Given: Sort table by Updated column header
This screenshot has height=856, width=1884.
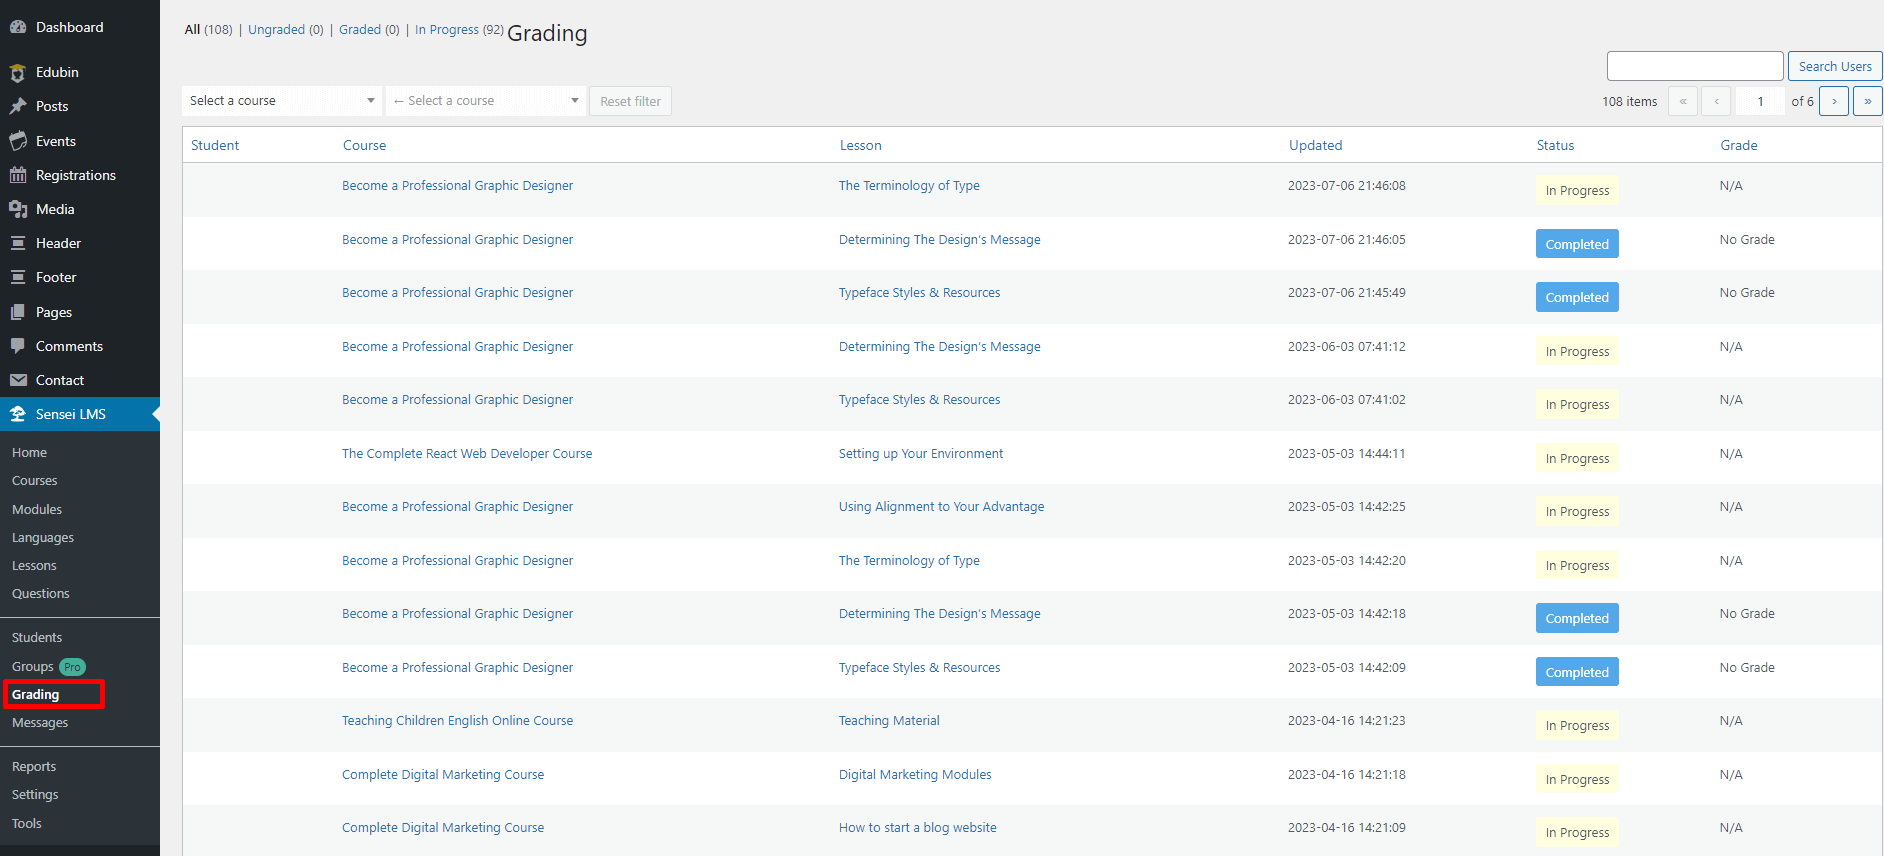Looking at the screenshot, I should click(1315, 145).
